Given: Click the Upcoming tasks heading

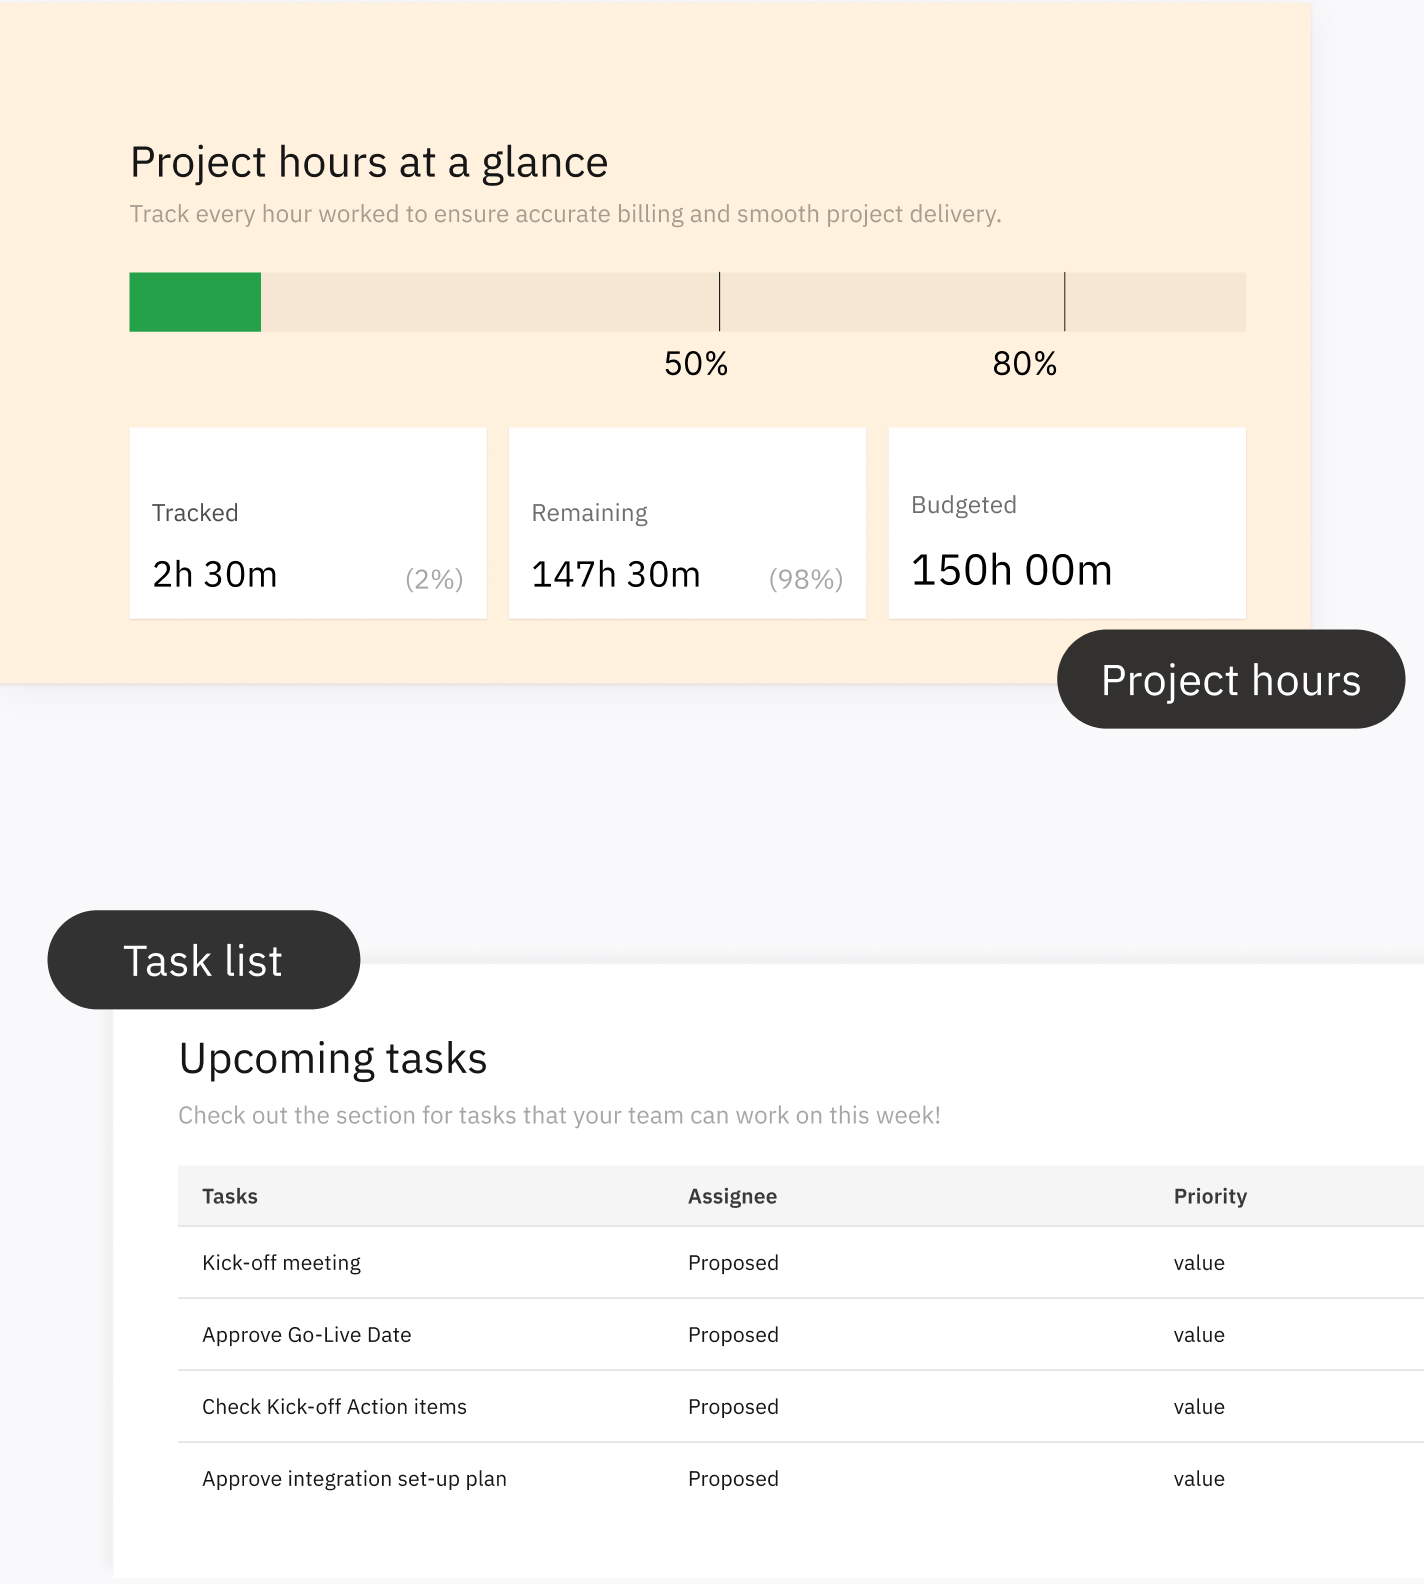Looking at the screenshot, I should click(333, 1059).
